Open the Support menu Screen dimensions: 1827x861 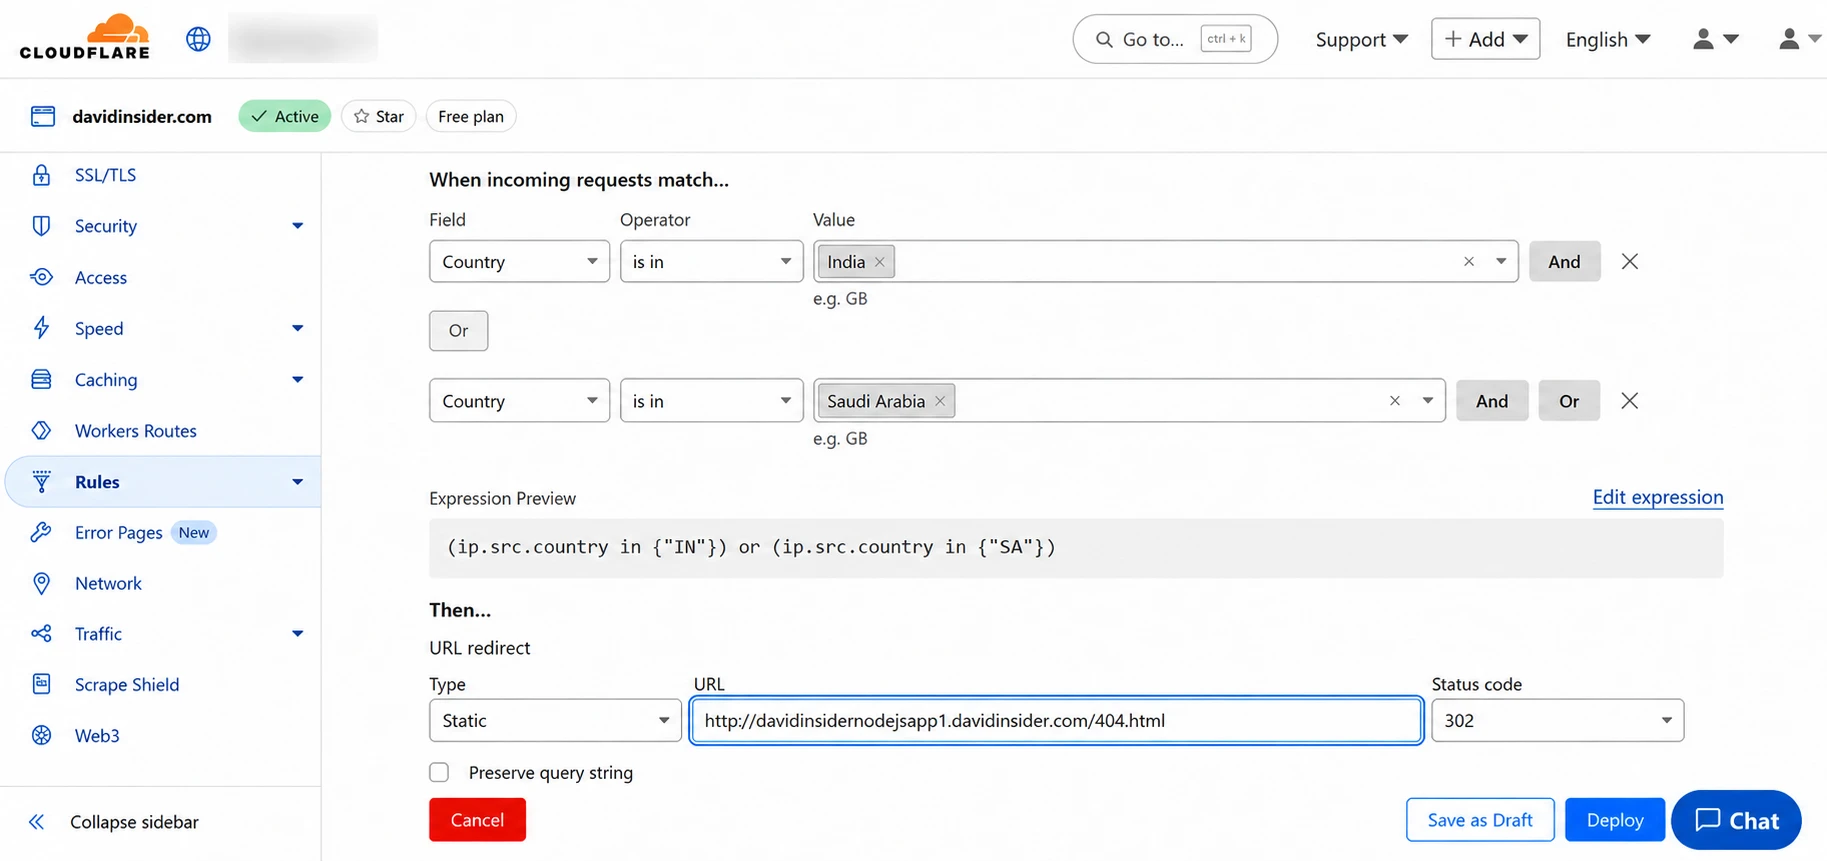tap(1361, 39)
